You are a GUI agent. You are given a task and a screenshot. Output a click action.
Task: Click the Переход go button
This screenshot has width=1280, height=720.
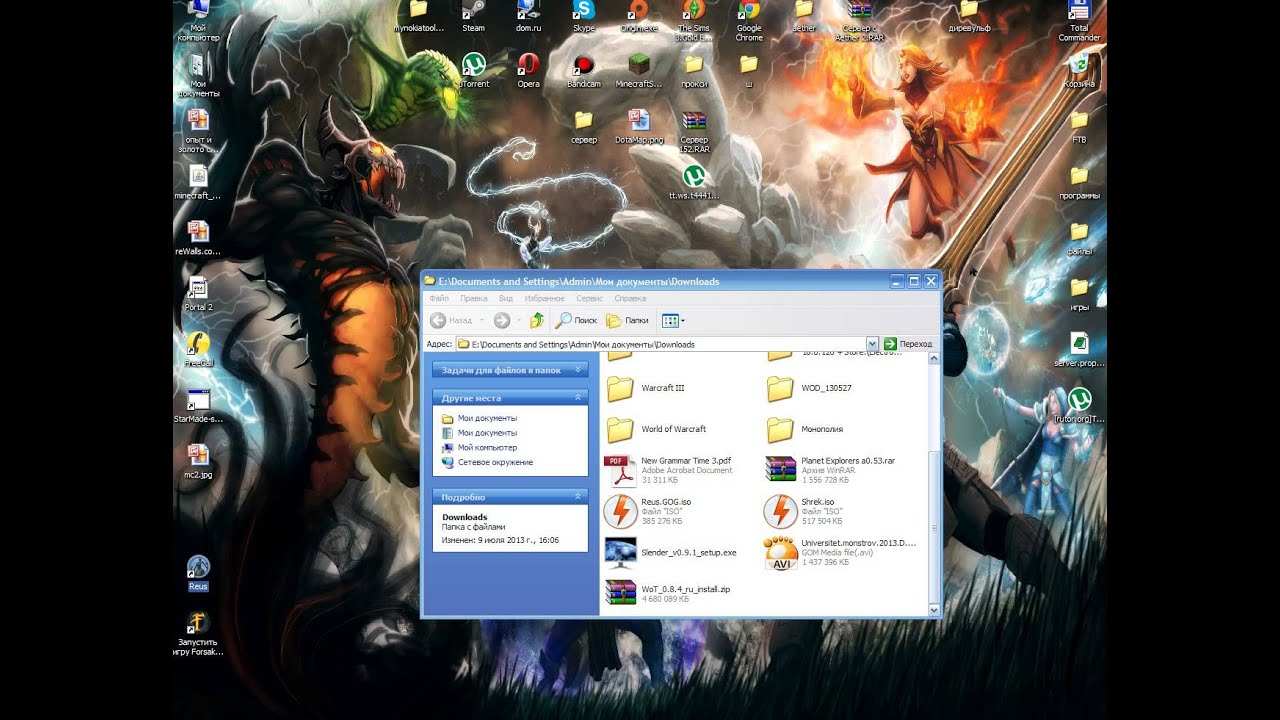click(908, 344)
